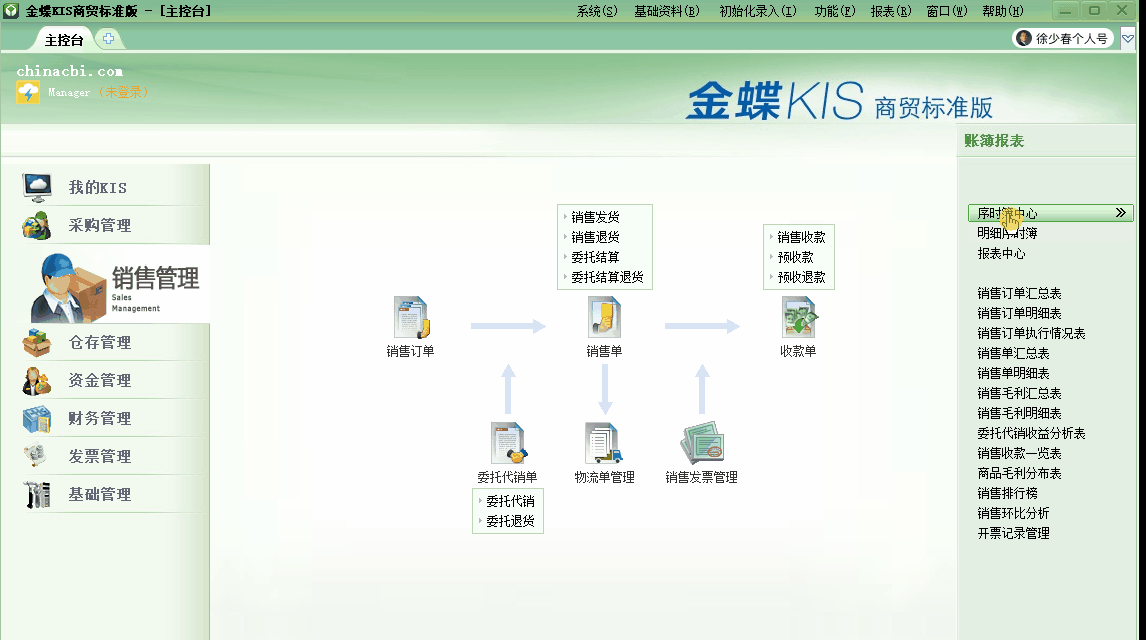Open the 资金管理 module icon
Image resolution: width=1146 pixels, height=640 pixels.
38,379
